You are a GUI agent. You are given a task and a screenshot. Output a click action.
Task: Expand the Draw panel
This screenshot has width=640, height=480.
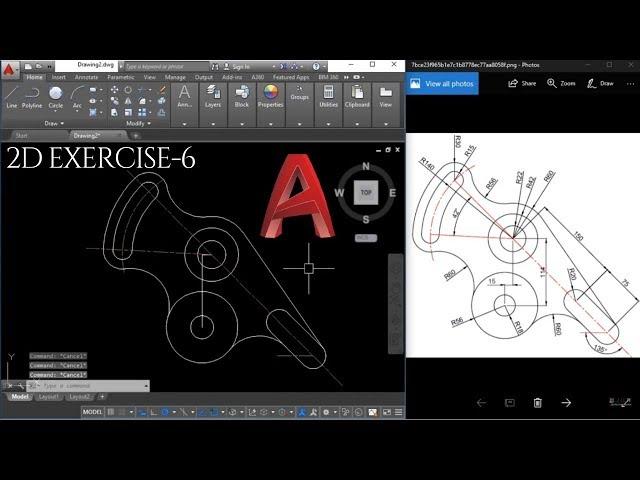tap(54, 123)
